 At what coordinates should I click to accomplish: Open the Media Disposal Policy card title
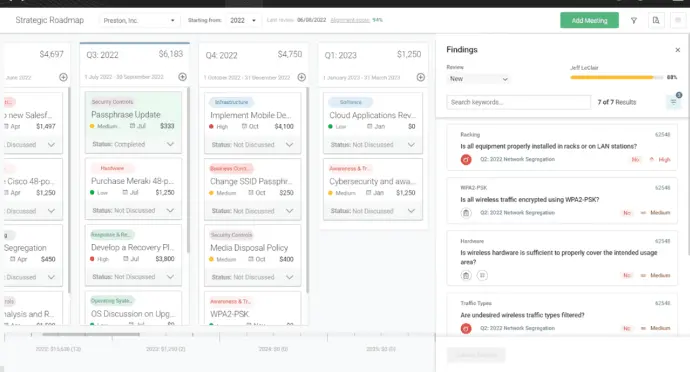(249, 248)
